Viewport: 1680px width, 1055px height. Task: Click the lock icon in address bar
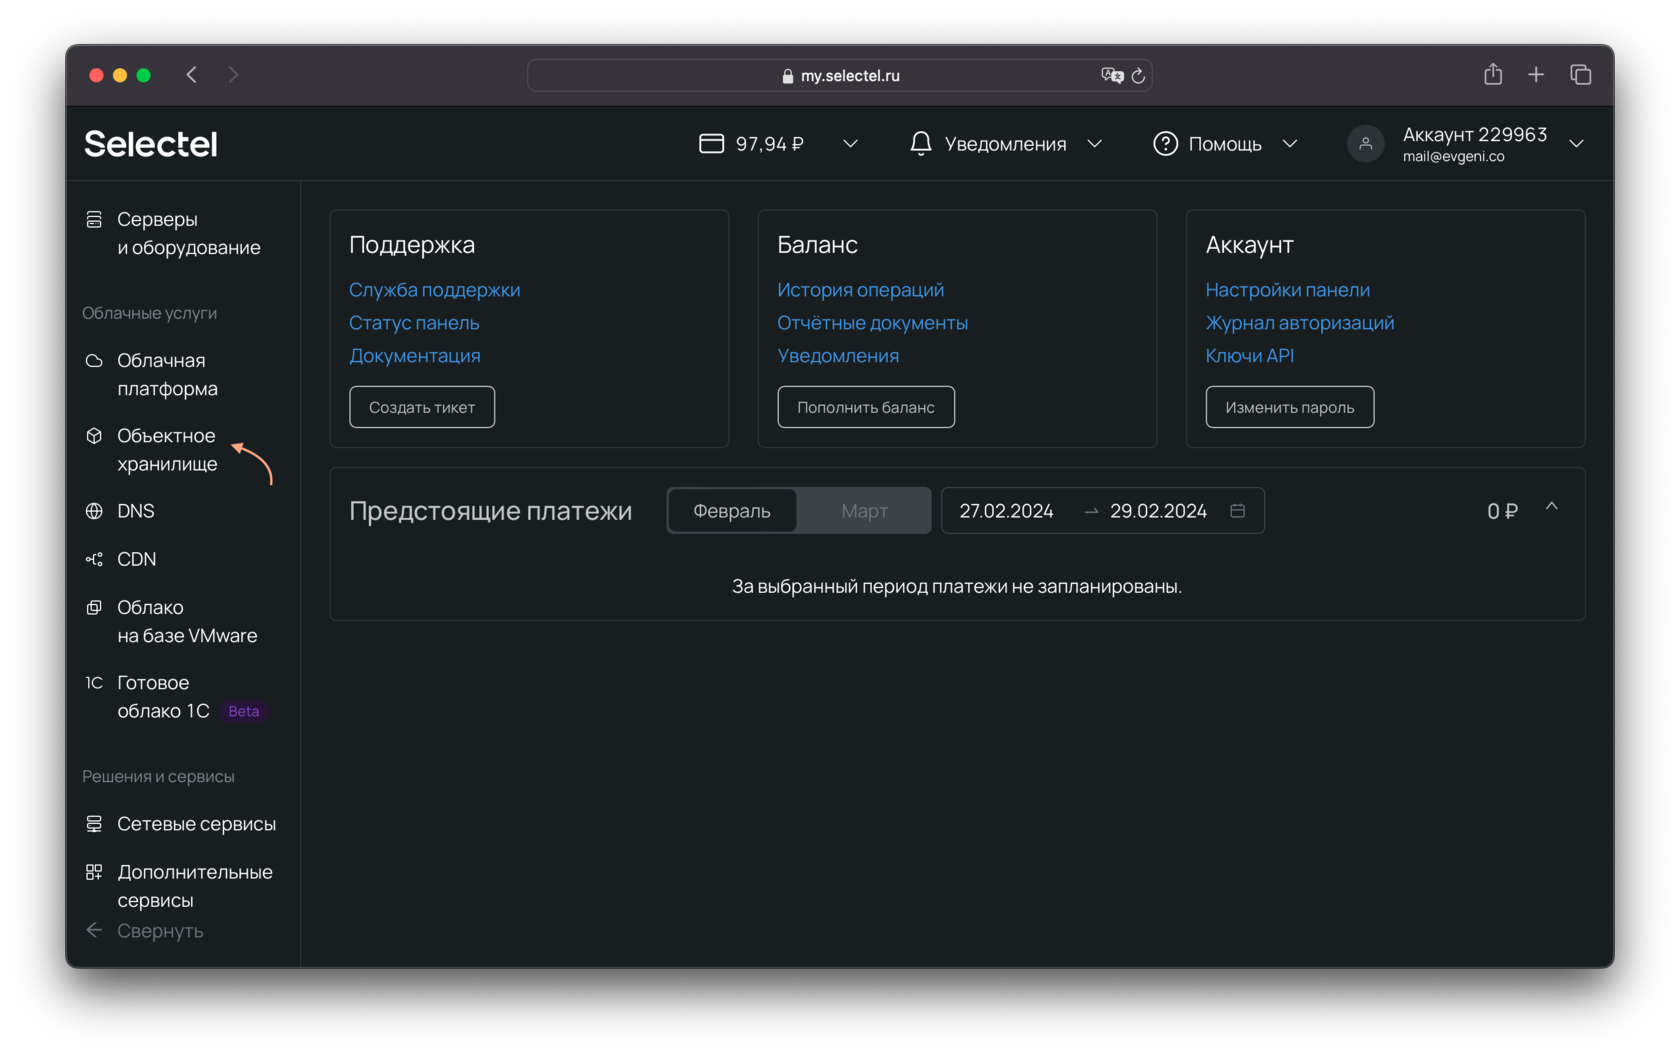[x=788, y=76]
